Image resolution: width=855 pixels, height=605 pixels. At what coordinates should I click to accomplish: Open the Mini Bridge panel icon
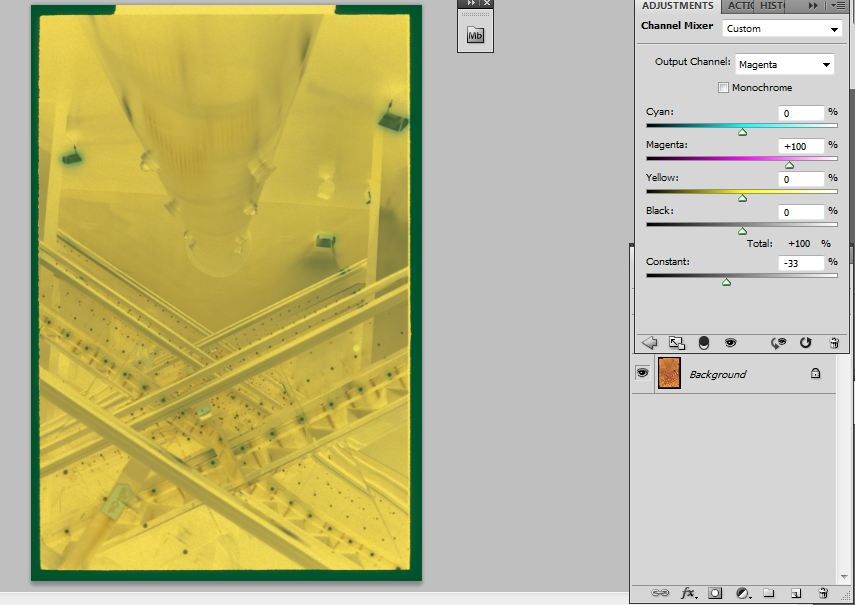coord(475,37)
